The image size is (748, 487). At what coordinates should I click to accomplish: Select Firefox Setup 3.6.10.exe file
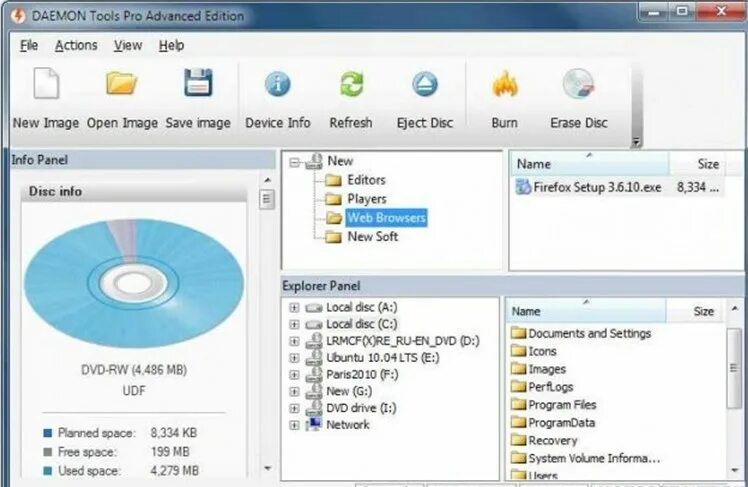coord(597,187)
